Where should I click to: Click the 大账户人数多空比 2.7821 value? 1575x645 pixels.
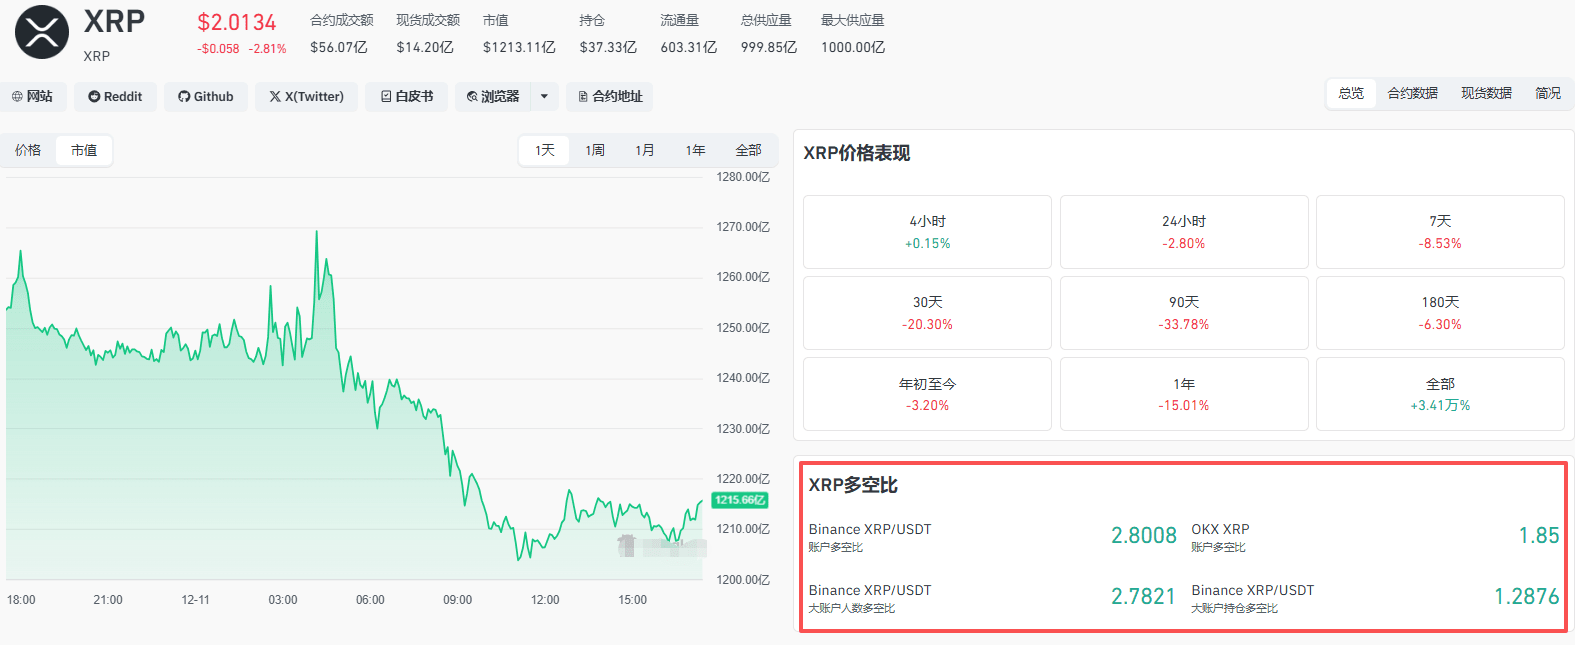tap(1144, 597)
